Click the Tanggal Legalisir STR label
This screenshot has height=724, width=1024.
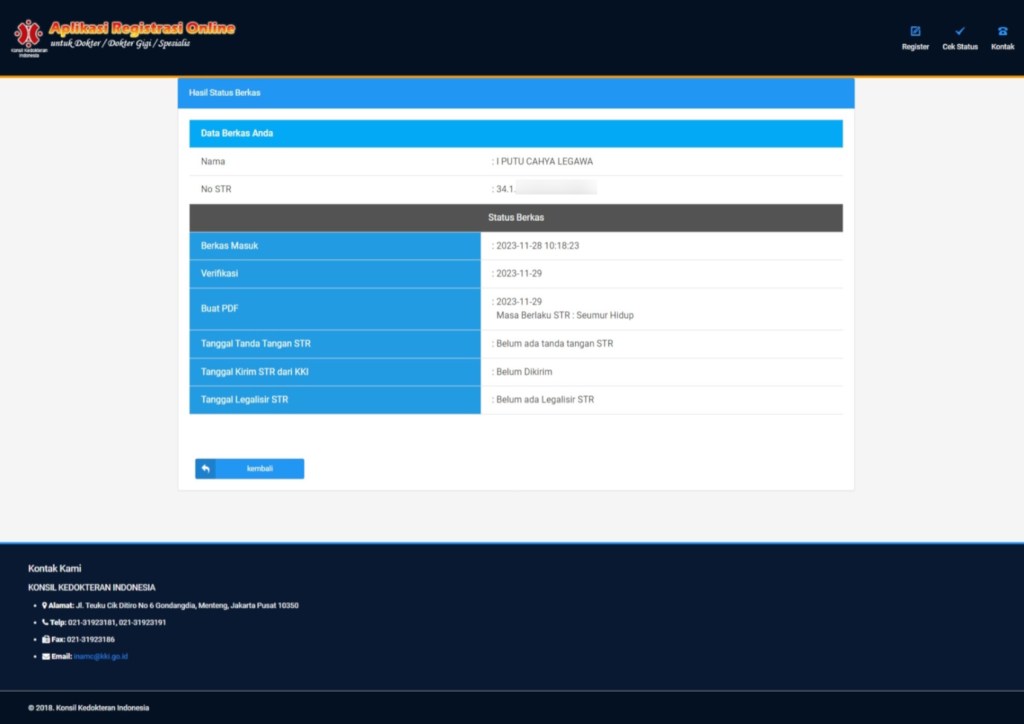(244, 400)
